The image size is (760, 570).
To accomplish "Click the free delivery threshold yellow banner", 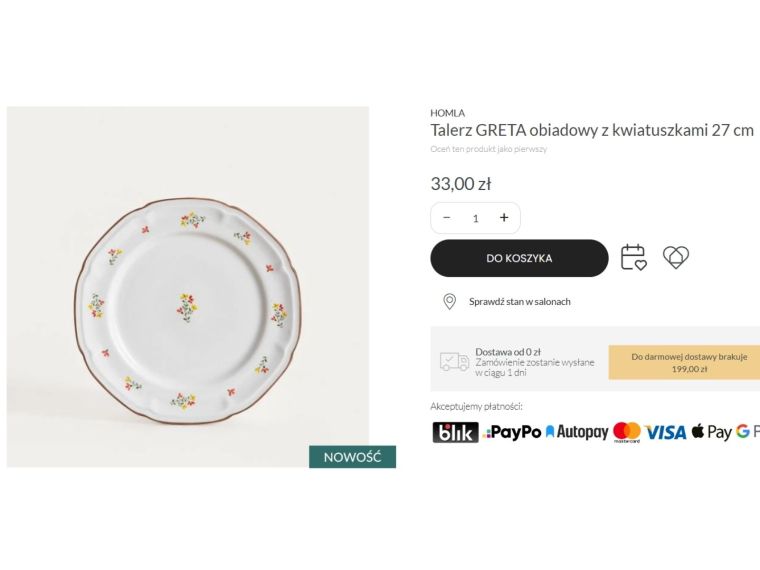I will coord(686,362).
